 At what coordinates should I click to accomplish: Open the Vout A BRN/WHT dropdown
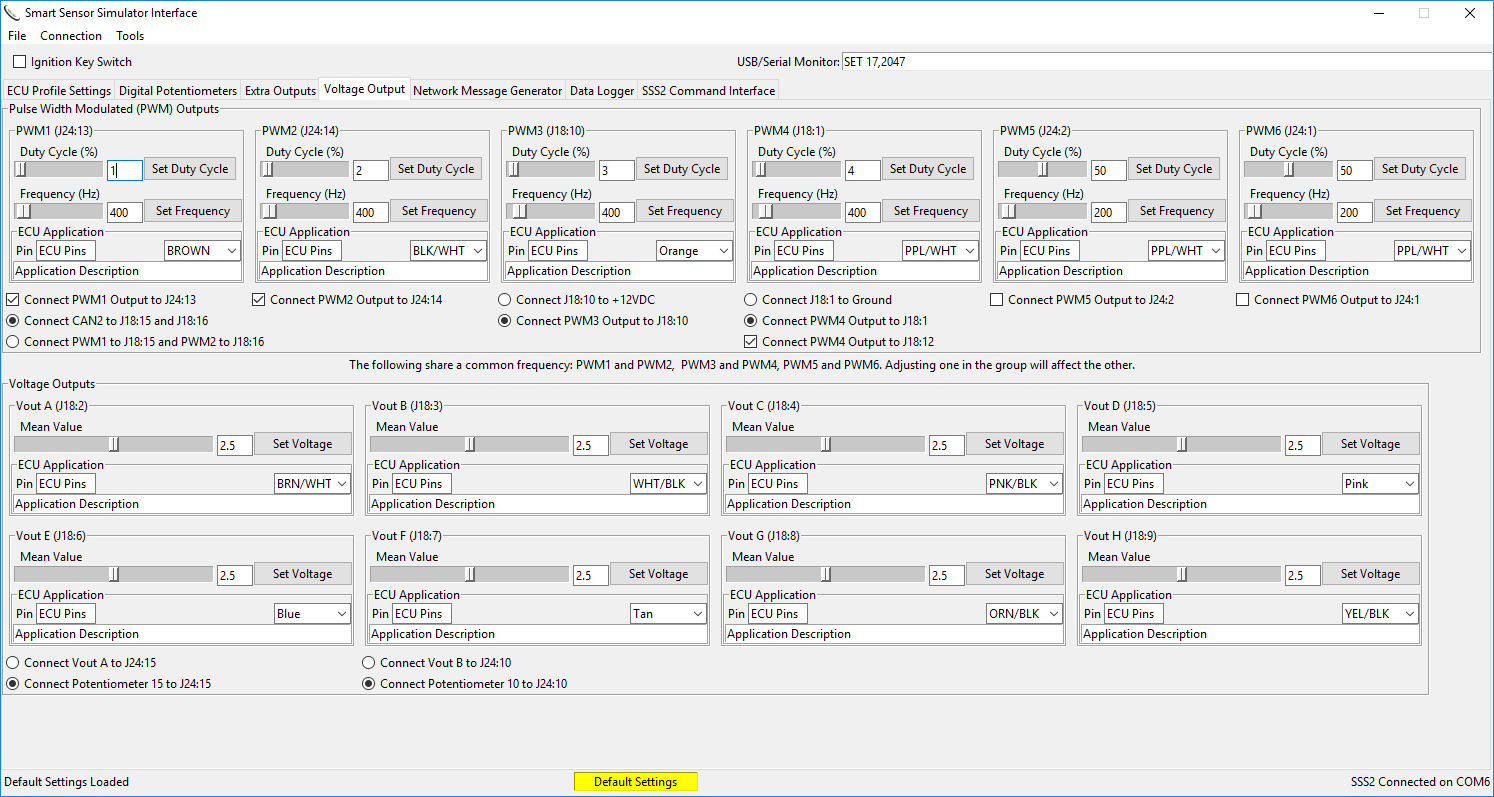click(313, 484)
